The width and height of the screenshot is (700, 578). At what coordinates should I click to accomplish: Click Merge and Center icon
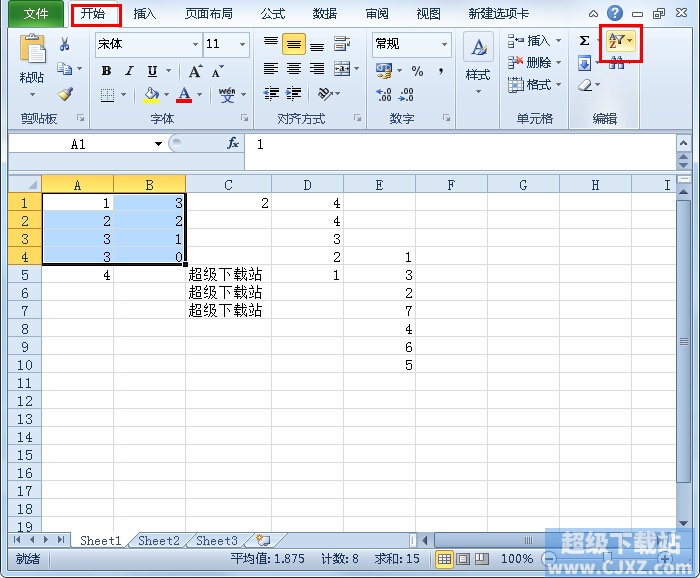point(342,69)
